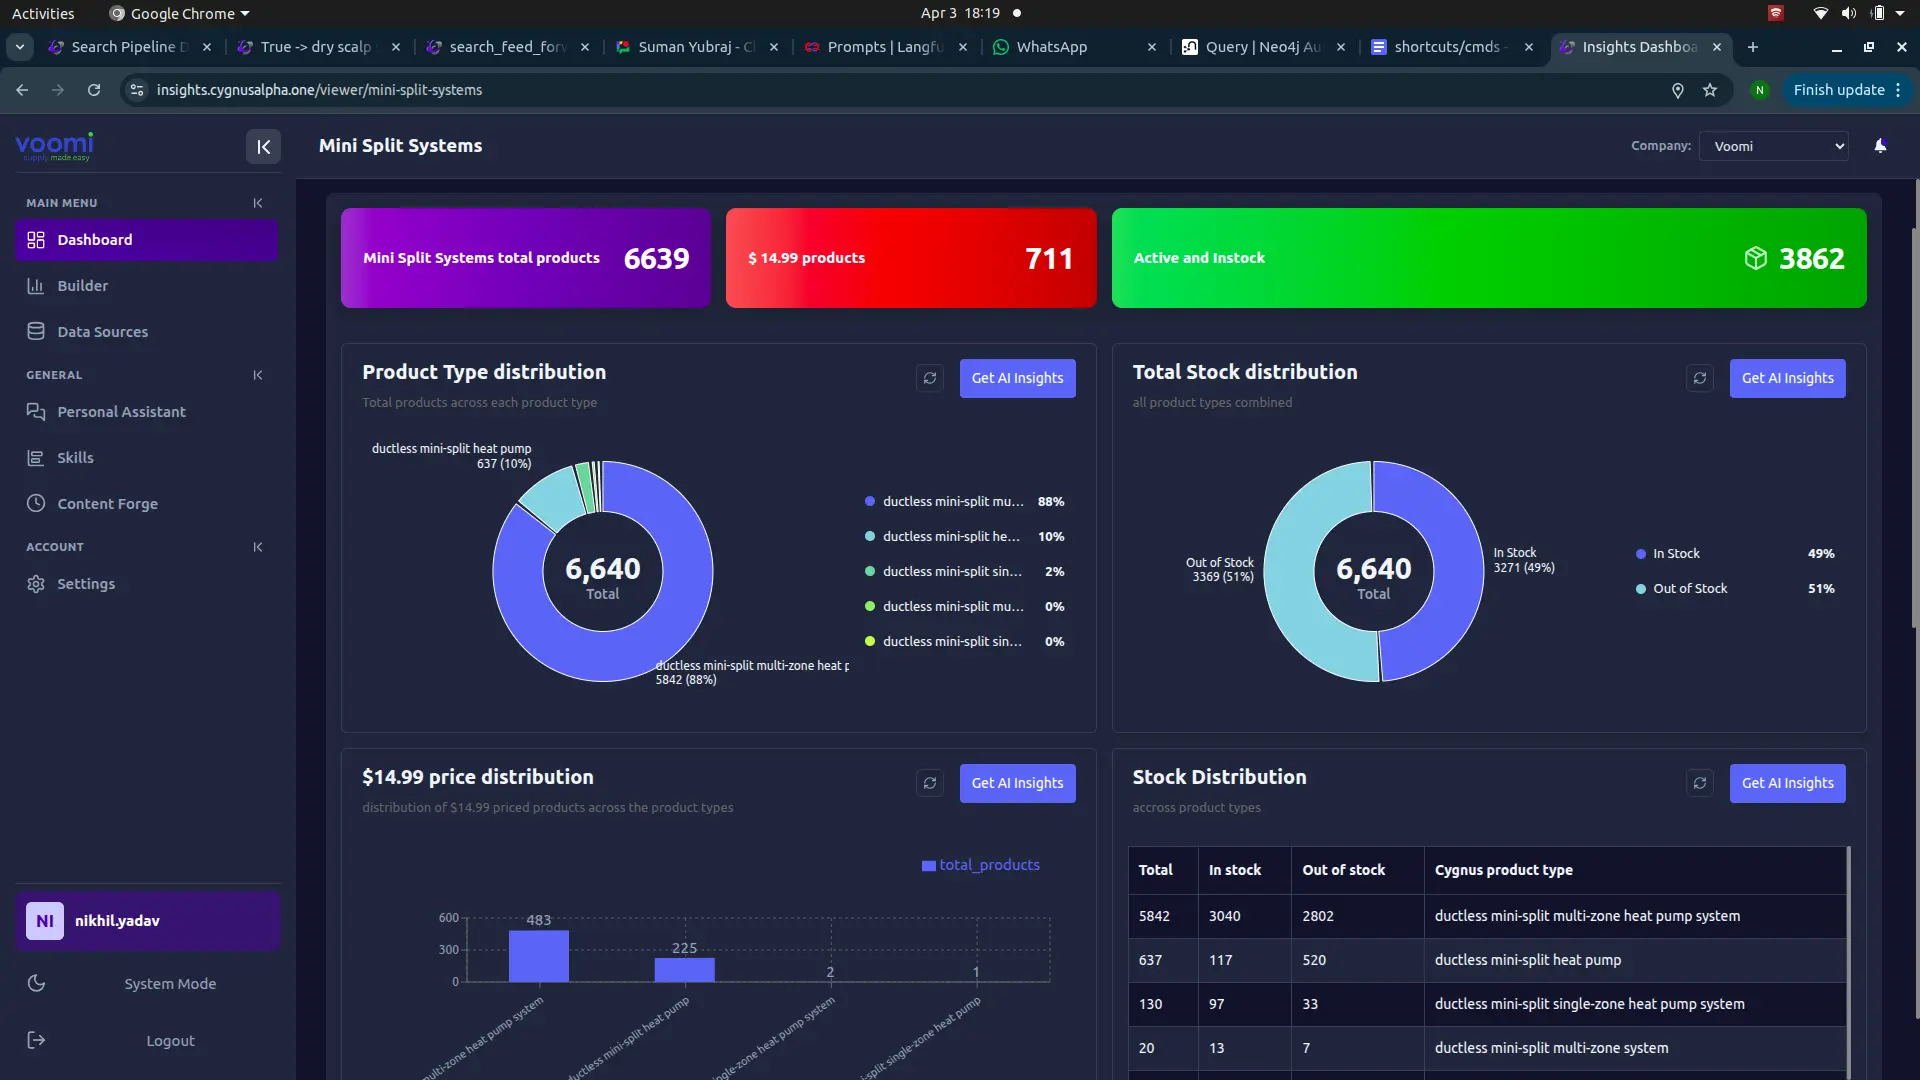Go back in browser history

coord(22,90)
